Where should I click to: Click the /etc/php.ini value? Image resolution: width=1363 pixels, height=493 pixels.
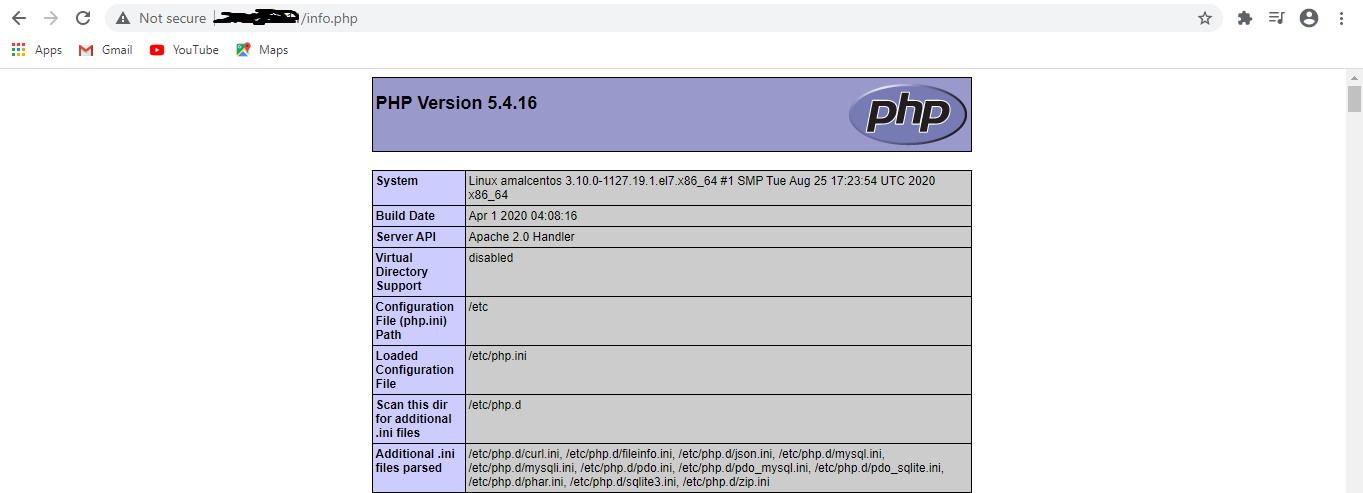coord(497,356)
